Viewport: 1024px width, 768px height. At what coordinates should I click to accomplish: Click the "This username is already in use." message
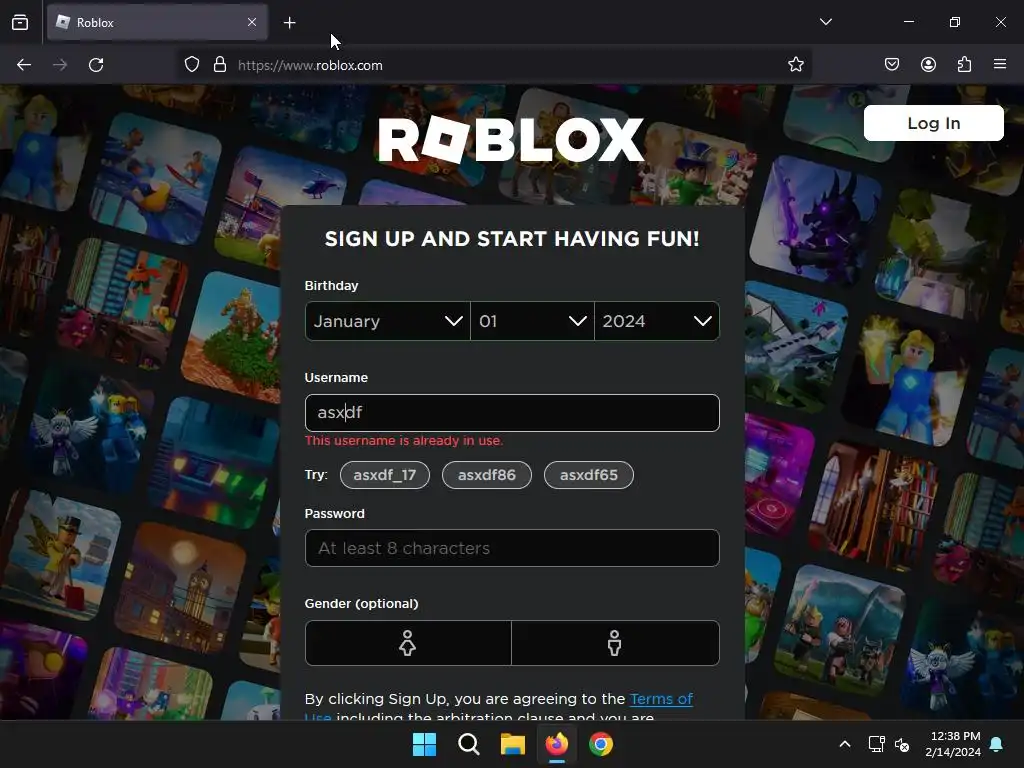point(404,441)
